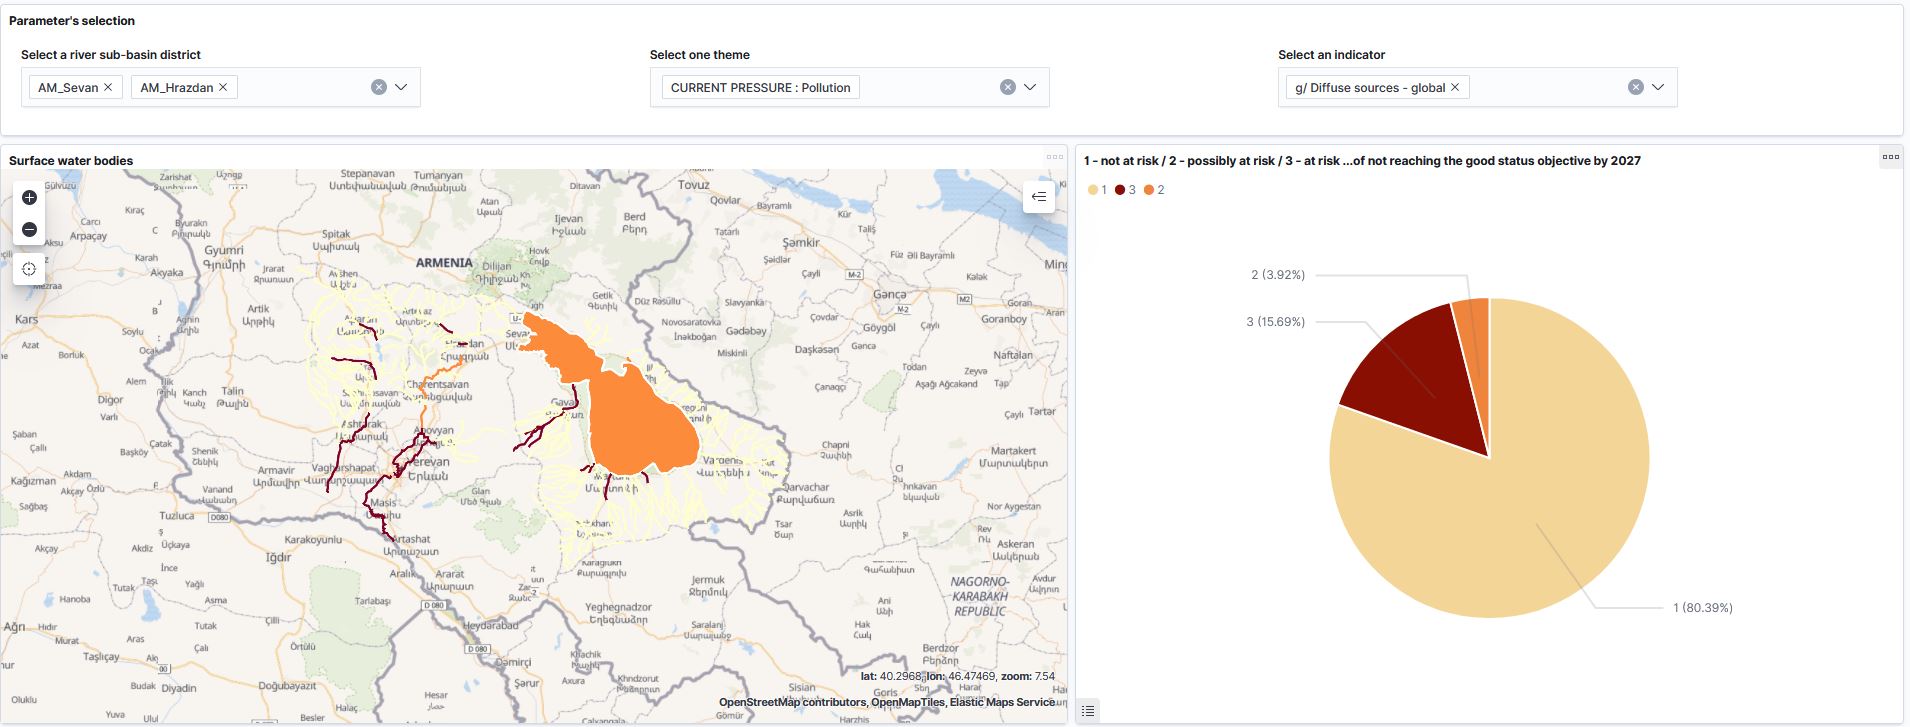The image size is (1910, 727).
Task: Open OpenStreetMap contributors attribution link
Action: tap(792, 702)
